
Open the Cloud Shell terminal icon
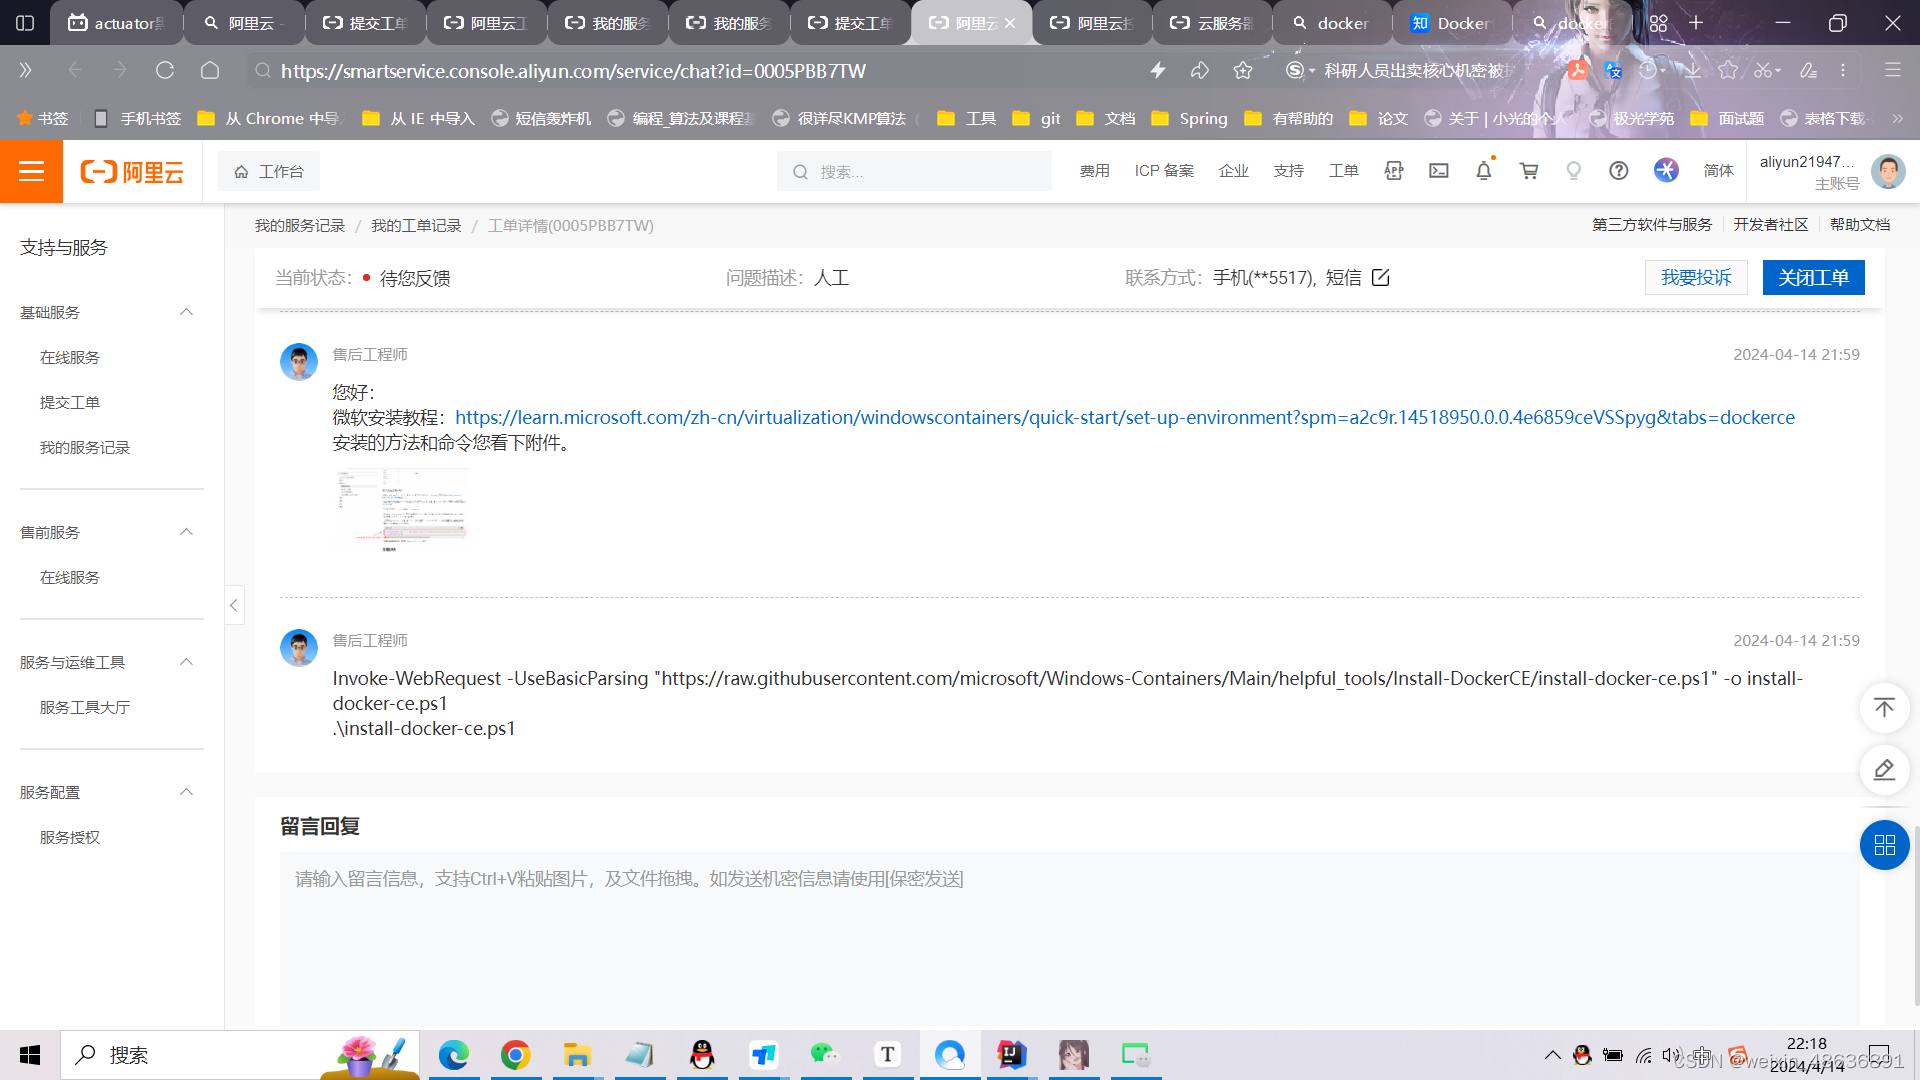[x=1438, y=171]
